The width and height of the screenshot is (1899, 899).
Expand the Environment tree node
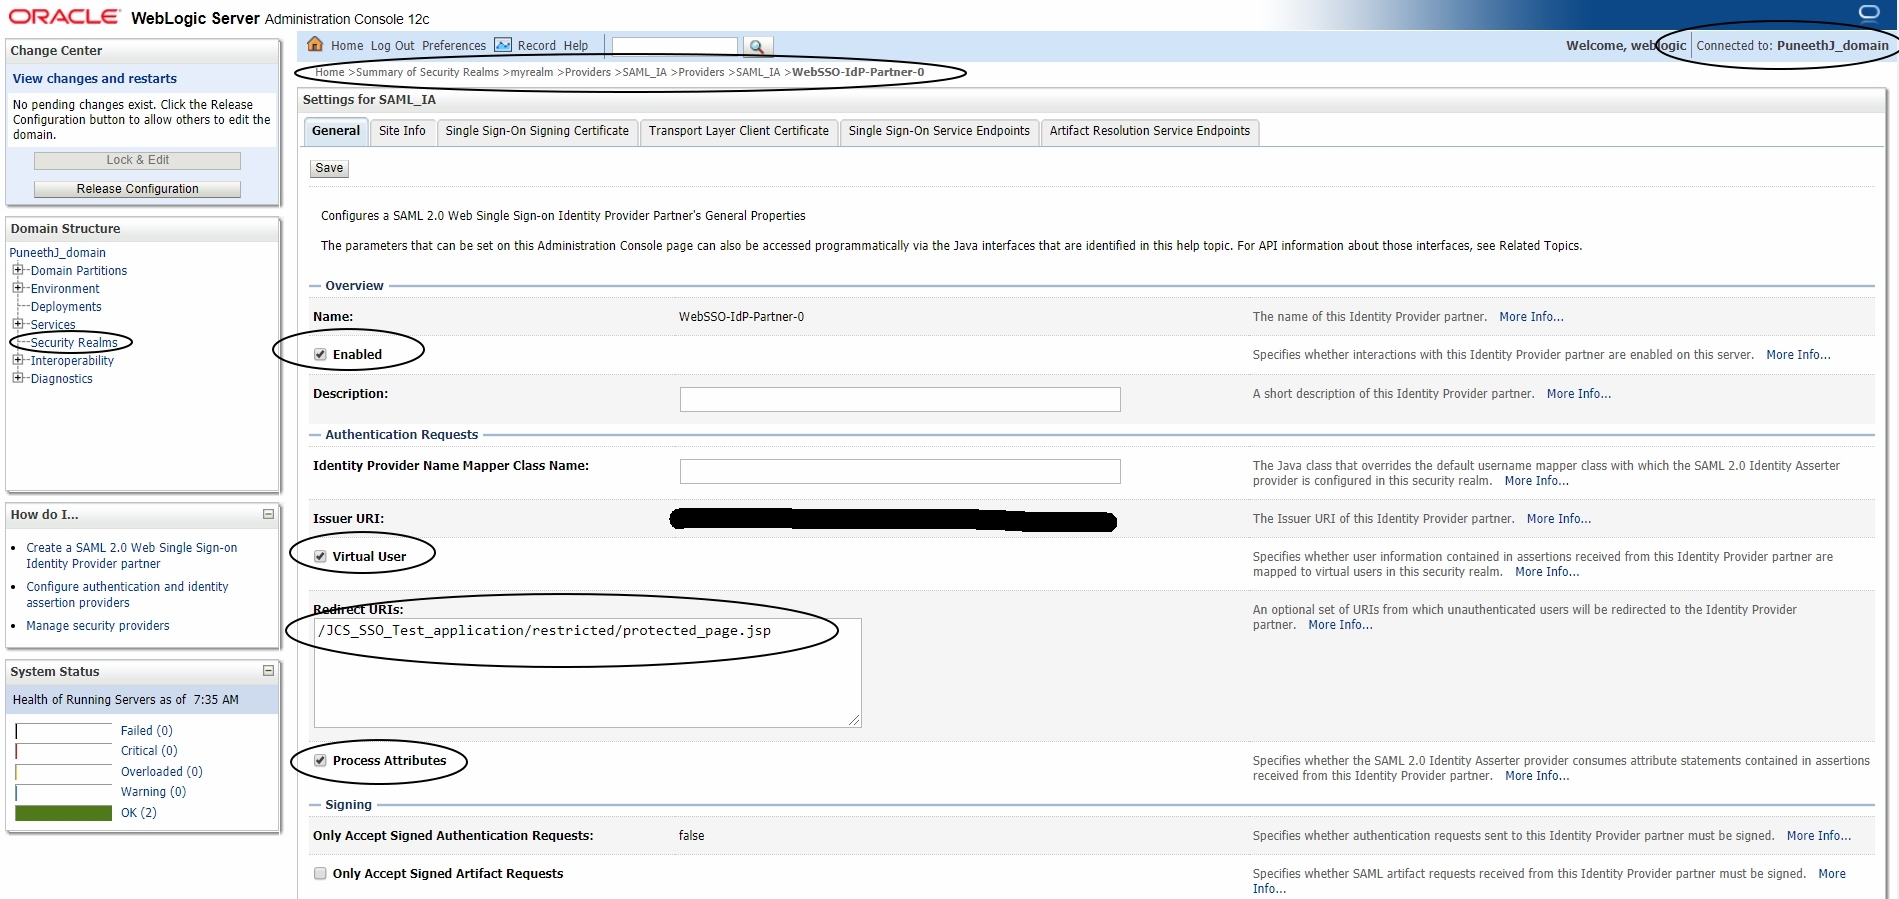17,288
